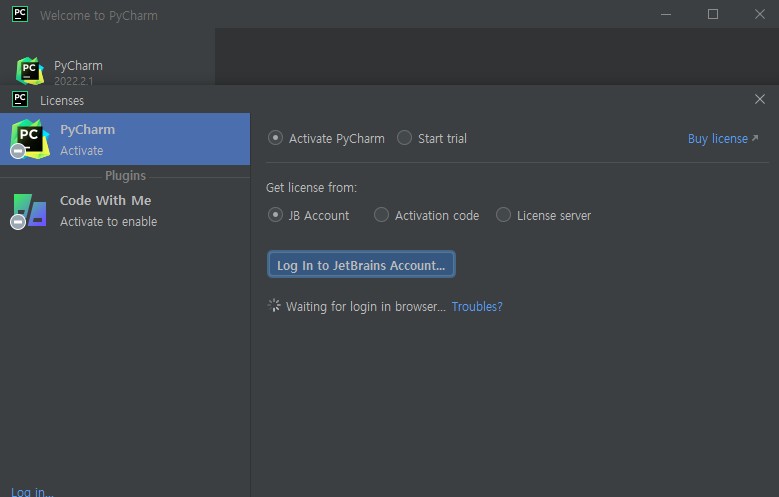Screen dimensions: 779x497
Task: Click the PC icon in Licenses title bar
Action: coord(20,99)
